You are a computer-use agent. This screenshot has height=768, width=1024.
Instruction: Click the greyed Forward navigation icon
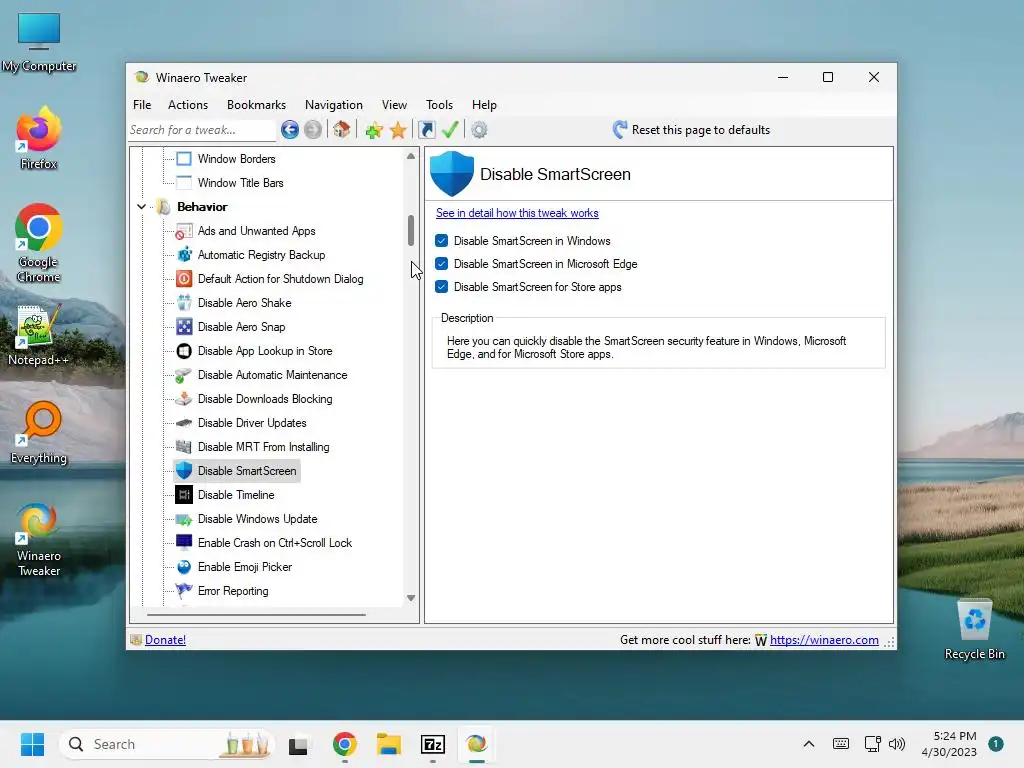click(313, 130)
